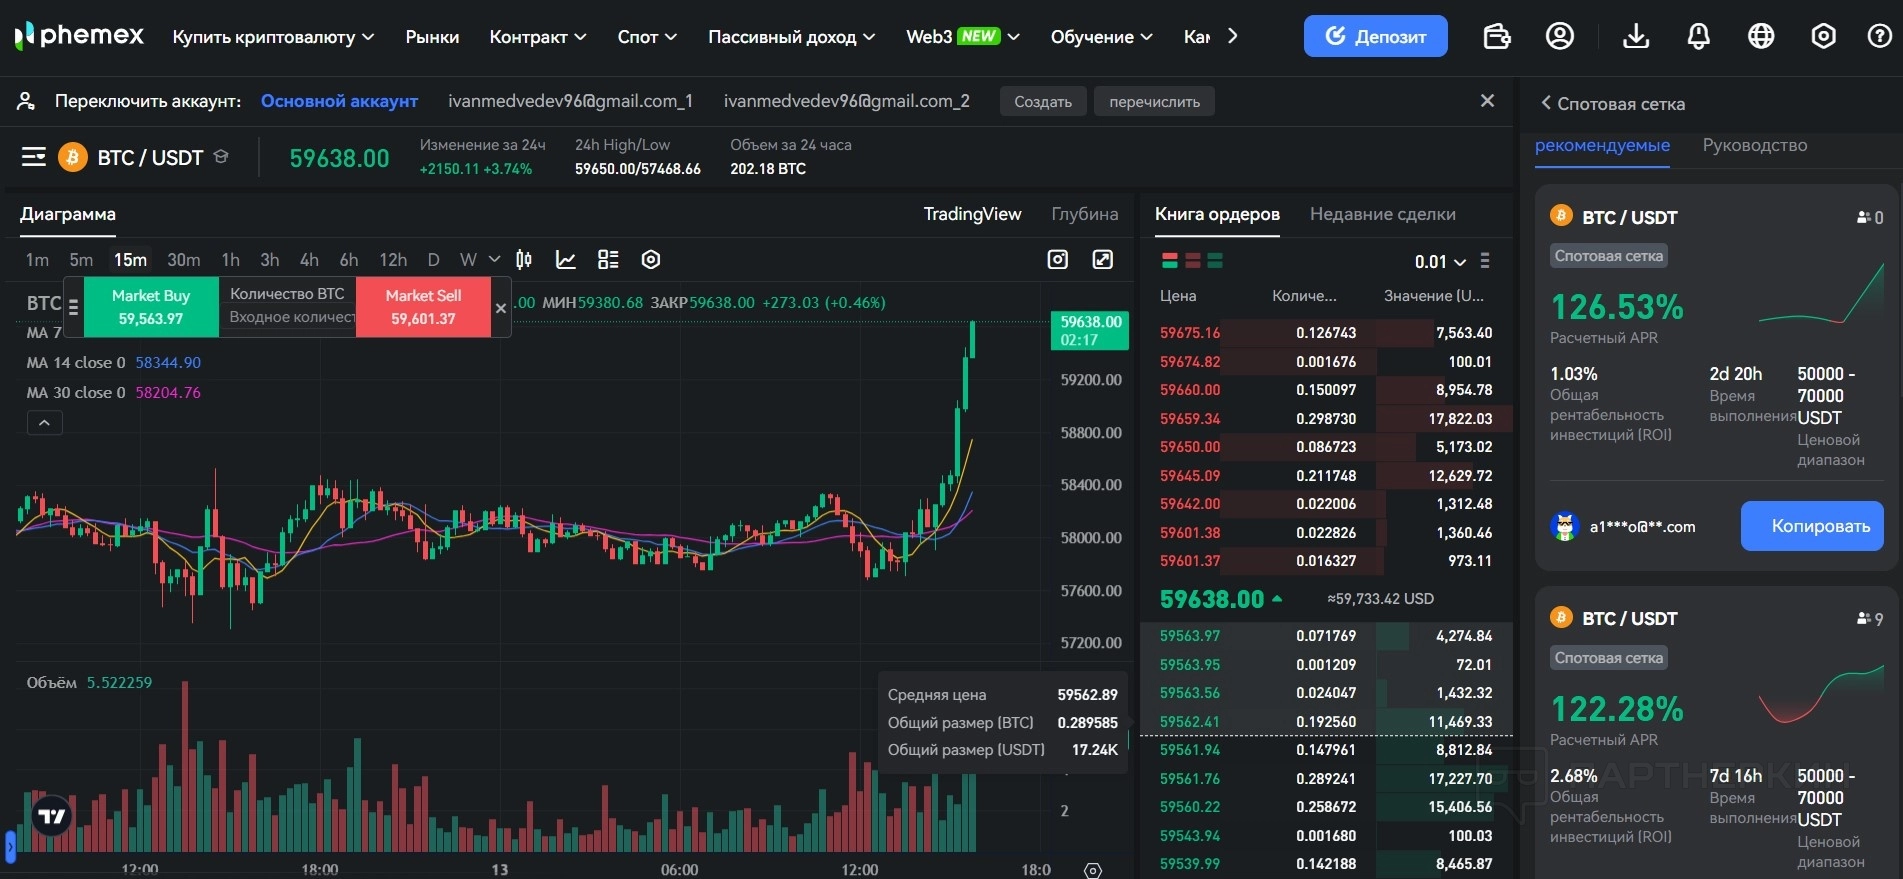This screenshot has width=1903, height=879.
Task: Open the Рынки page
Action: pyautogui.click(x=432, y=37)
